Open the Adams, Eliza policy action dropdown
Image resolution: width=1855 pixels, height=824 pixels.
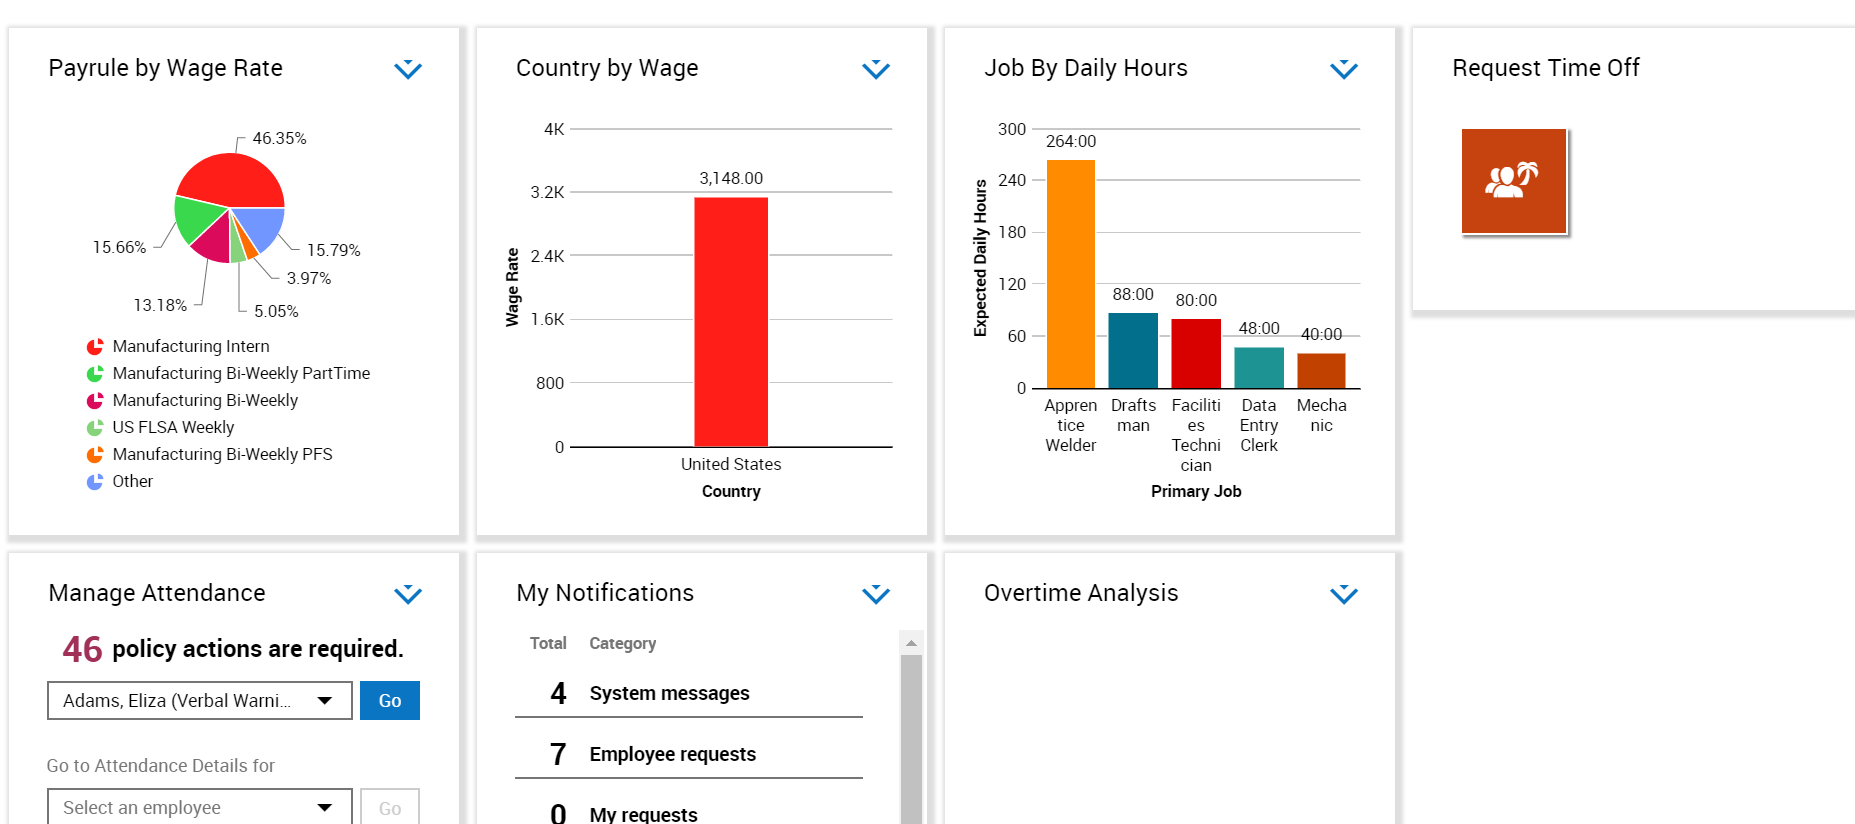[x=200, y=701]
